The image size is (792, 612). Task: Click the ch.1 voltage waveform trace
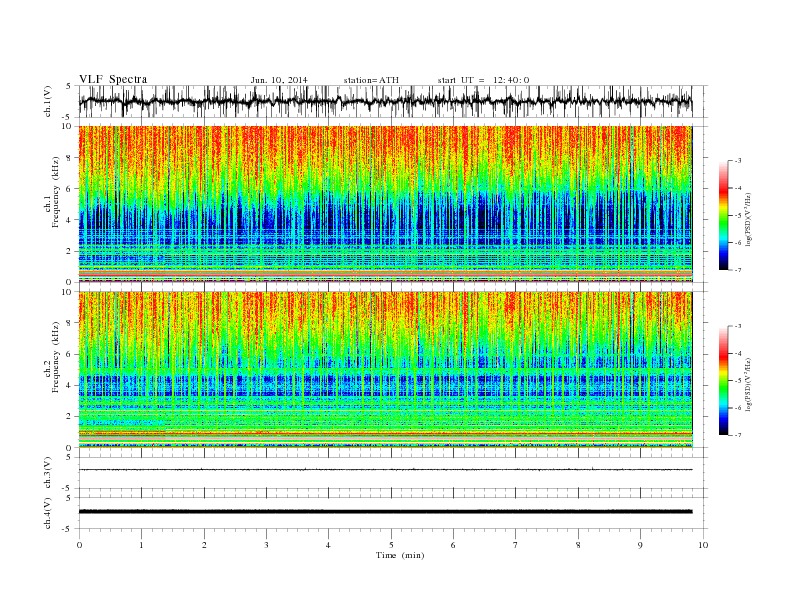point(385,101)
